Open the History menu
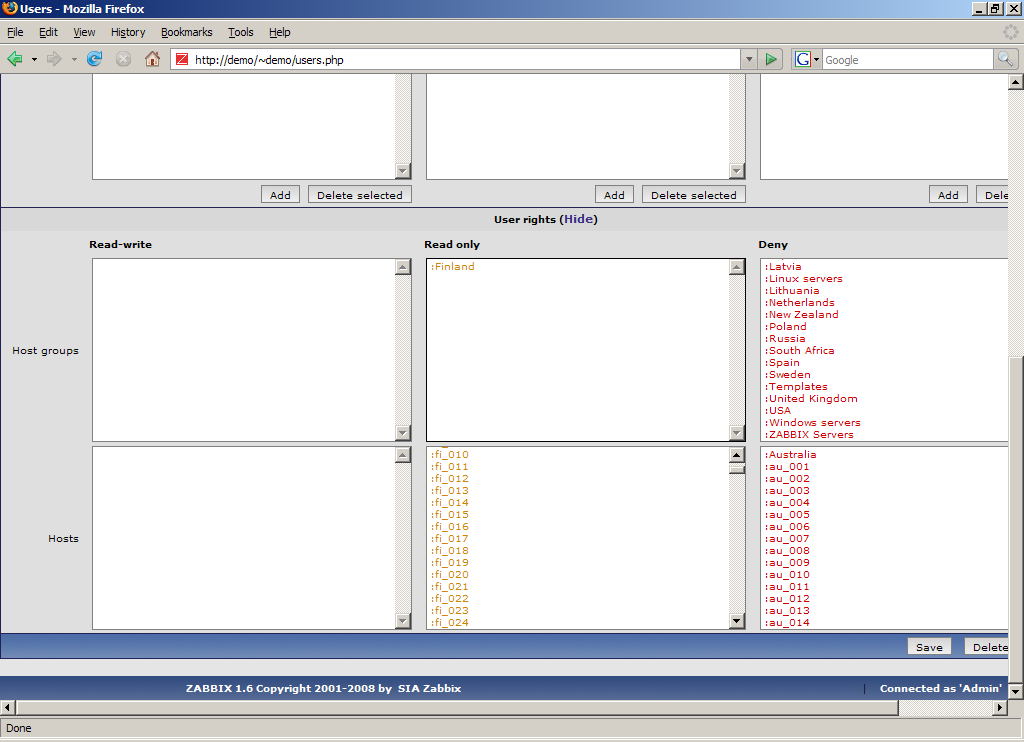 [128, 32]
